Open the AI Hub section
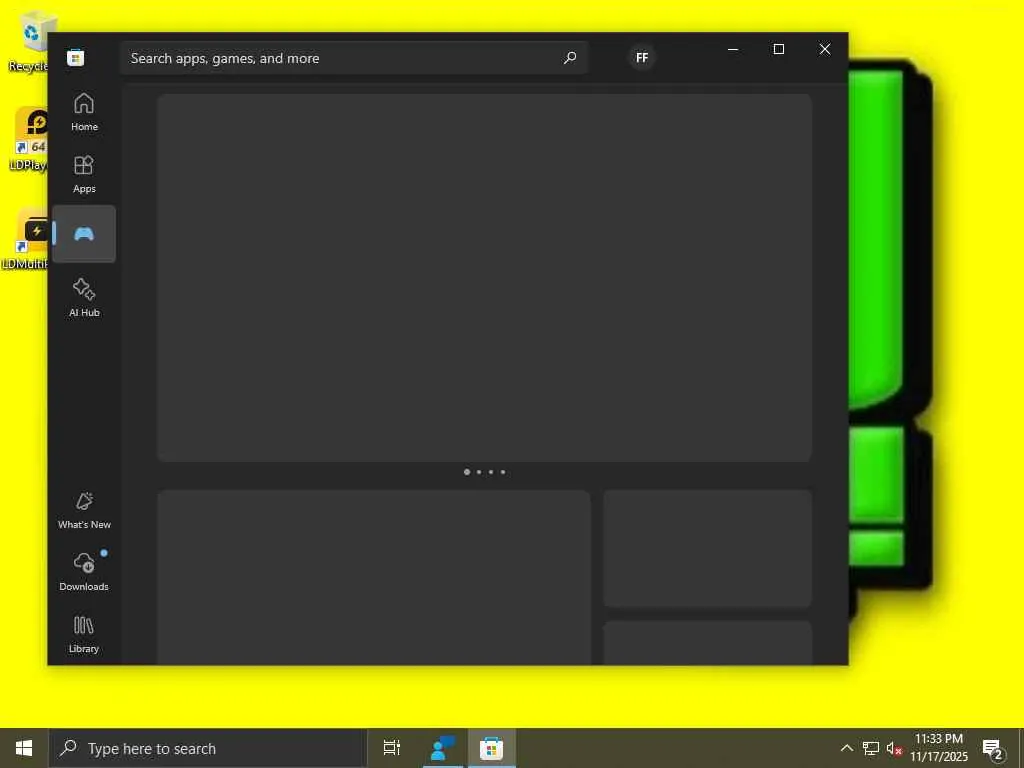Screen dimensions: 1024x768 [x=84, y=298]
